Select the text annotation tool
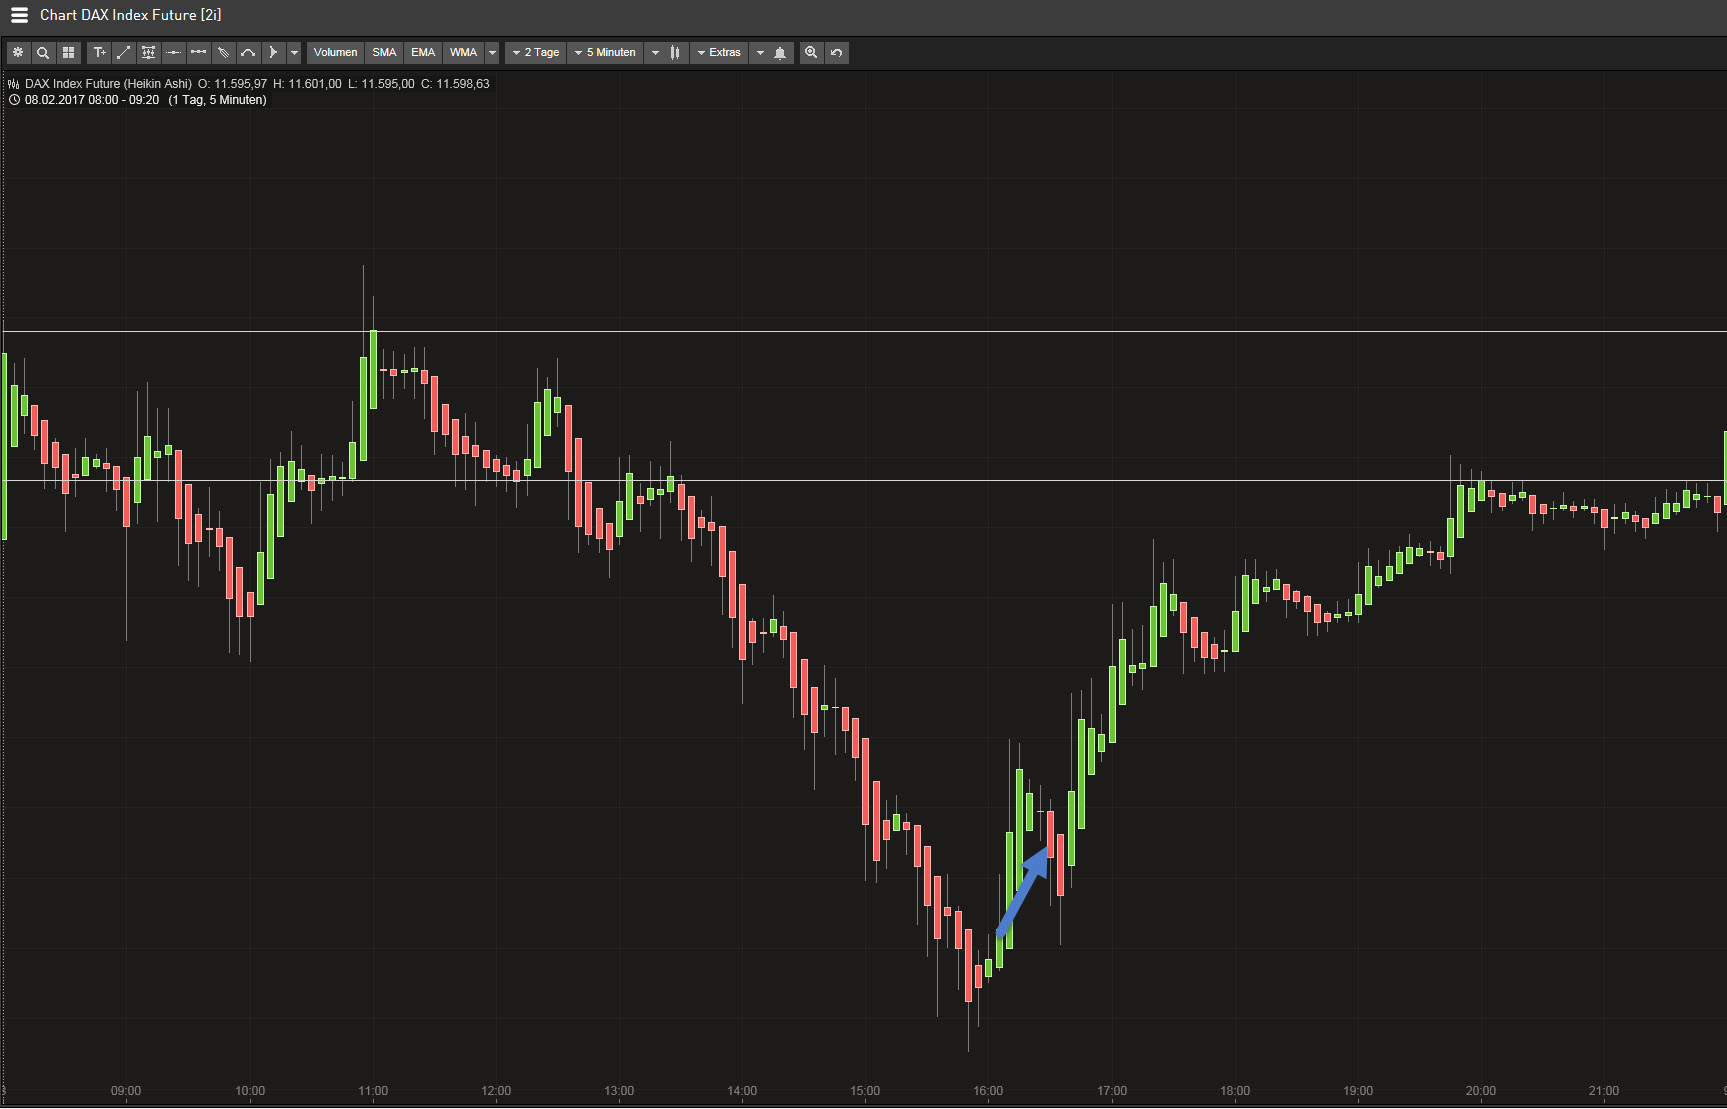The height and width of the screenshot is (1109, 1727). pyautogui.click(x=99, y=52)
